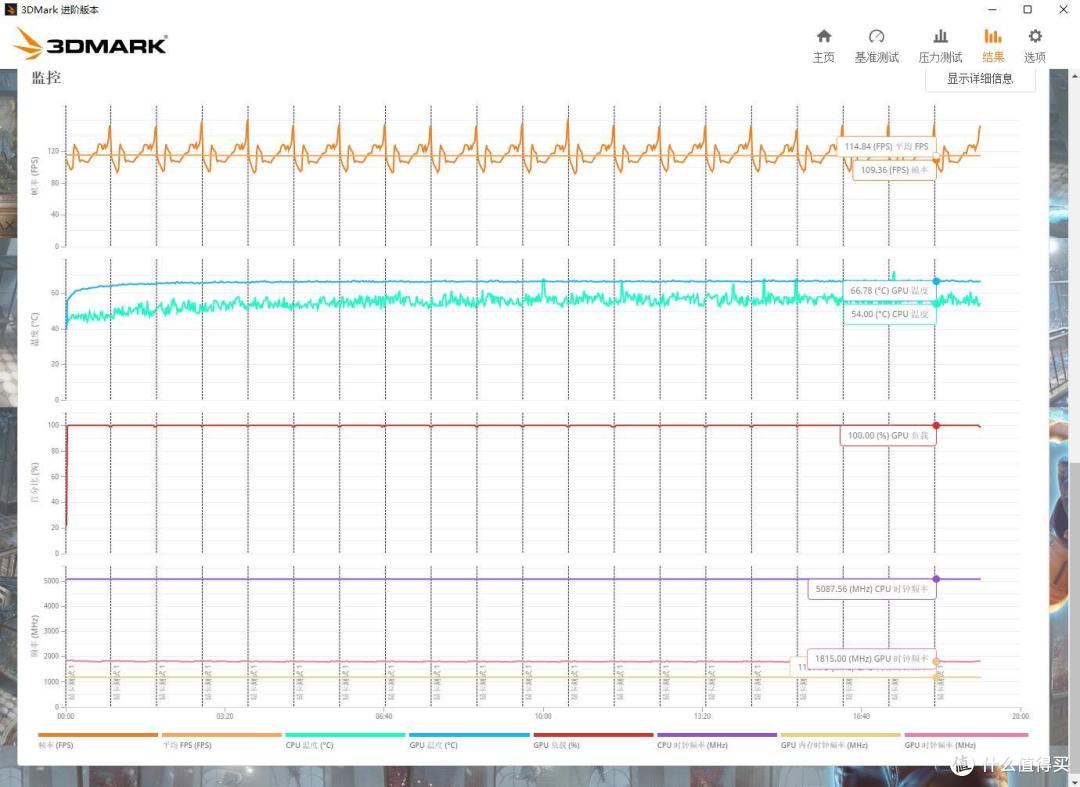Close the 3DMark window
The image size is (1080, 787).
point(1063,10)
